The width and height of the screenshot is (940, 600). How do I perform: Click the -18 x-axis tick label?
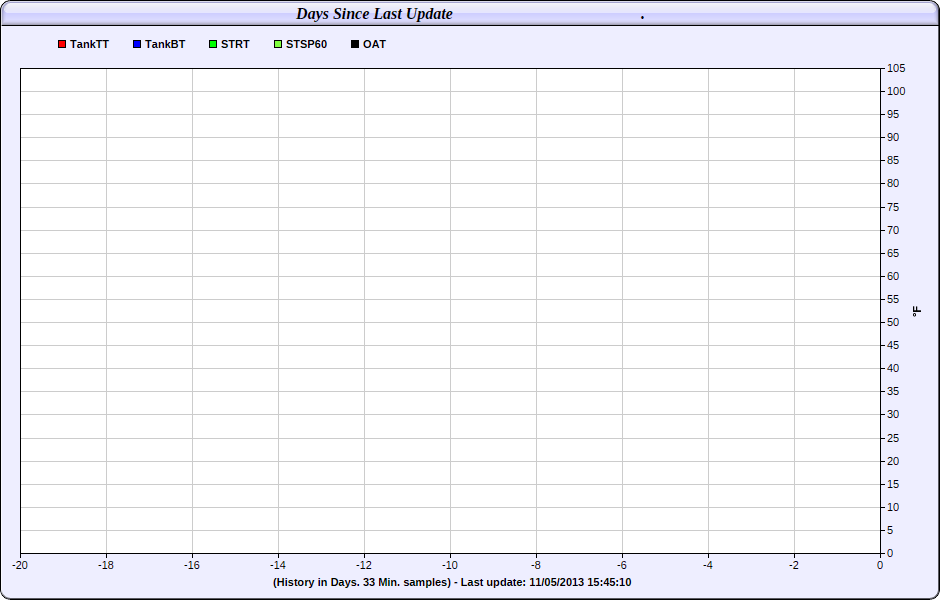[x=106, y=565]
